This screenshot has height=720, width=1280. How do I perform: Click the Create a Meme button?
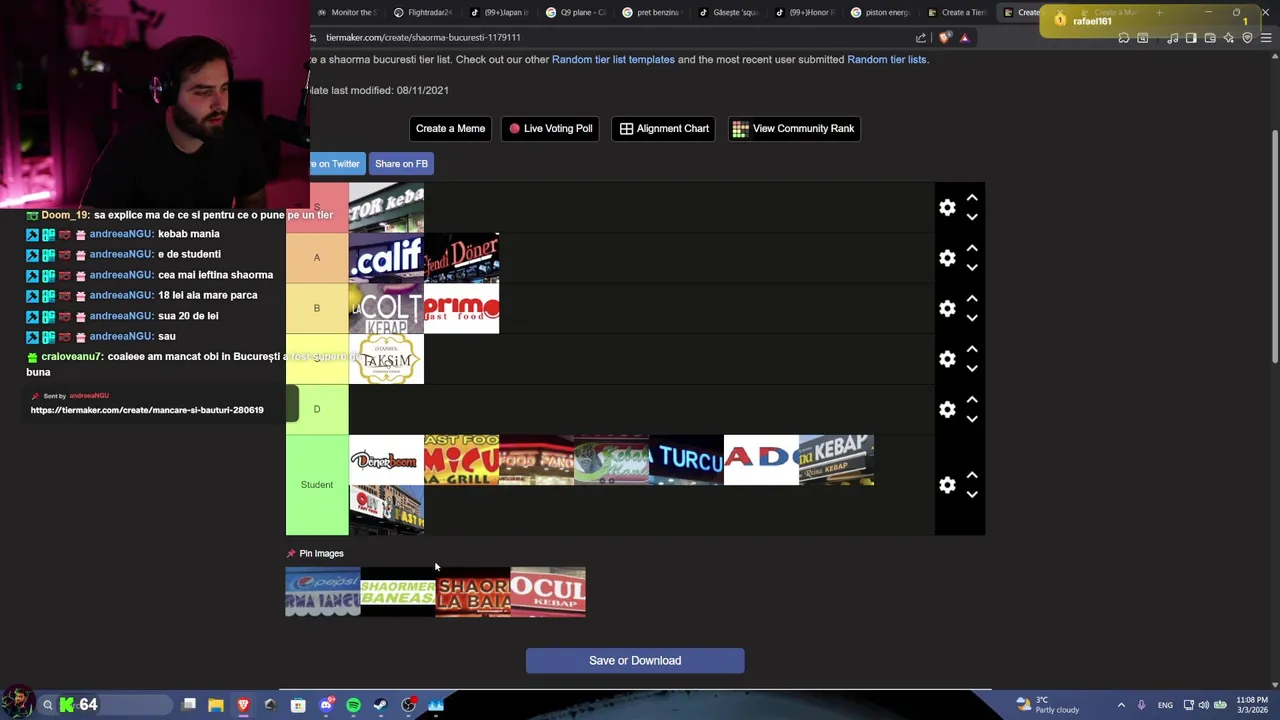450,128
